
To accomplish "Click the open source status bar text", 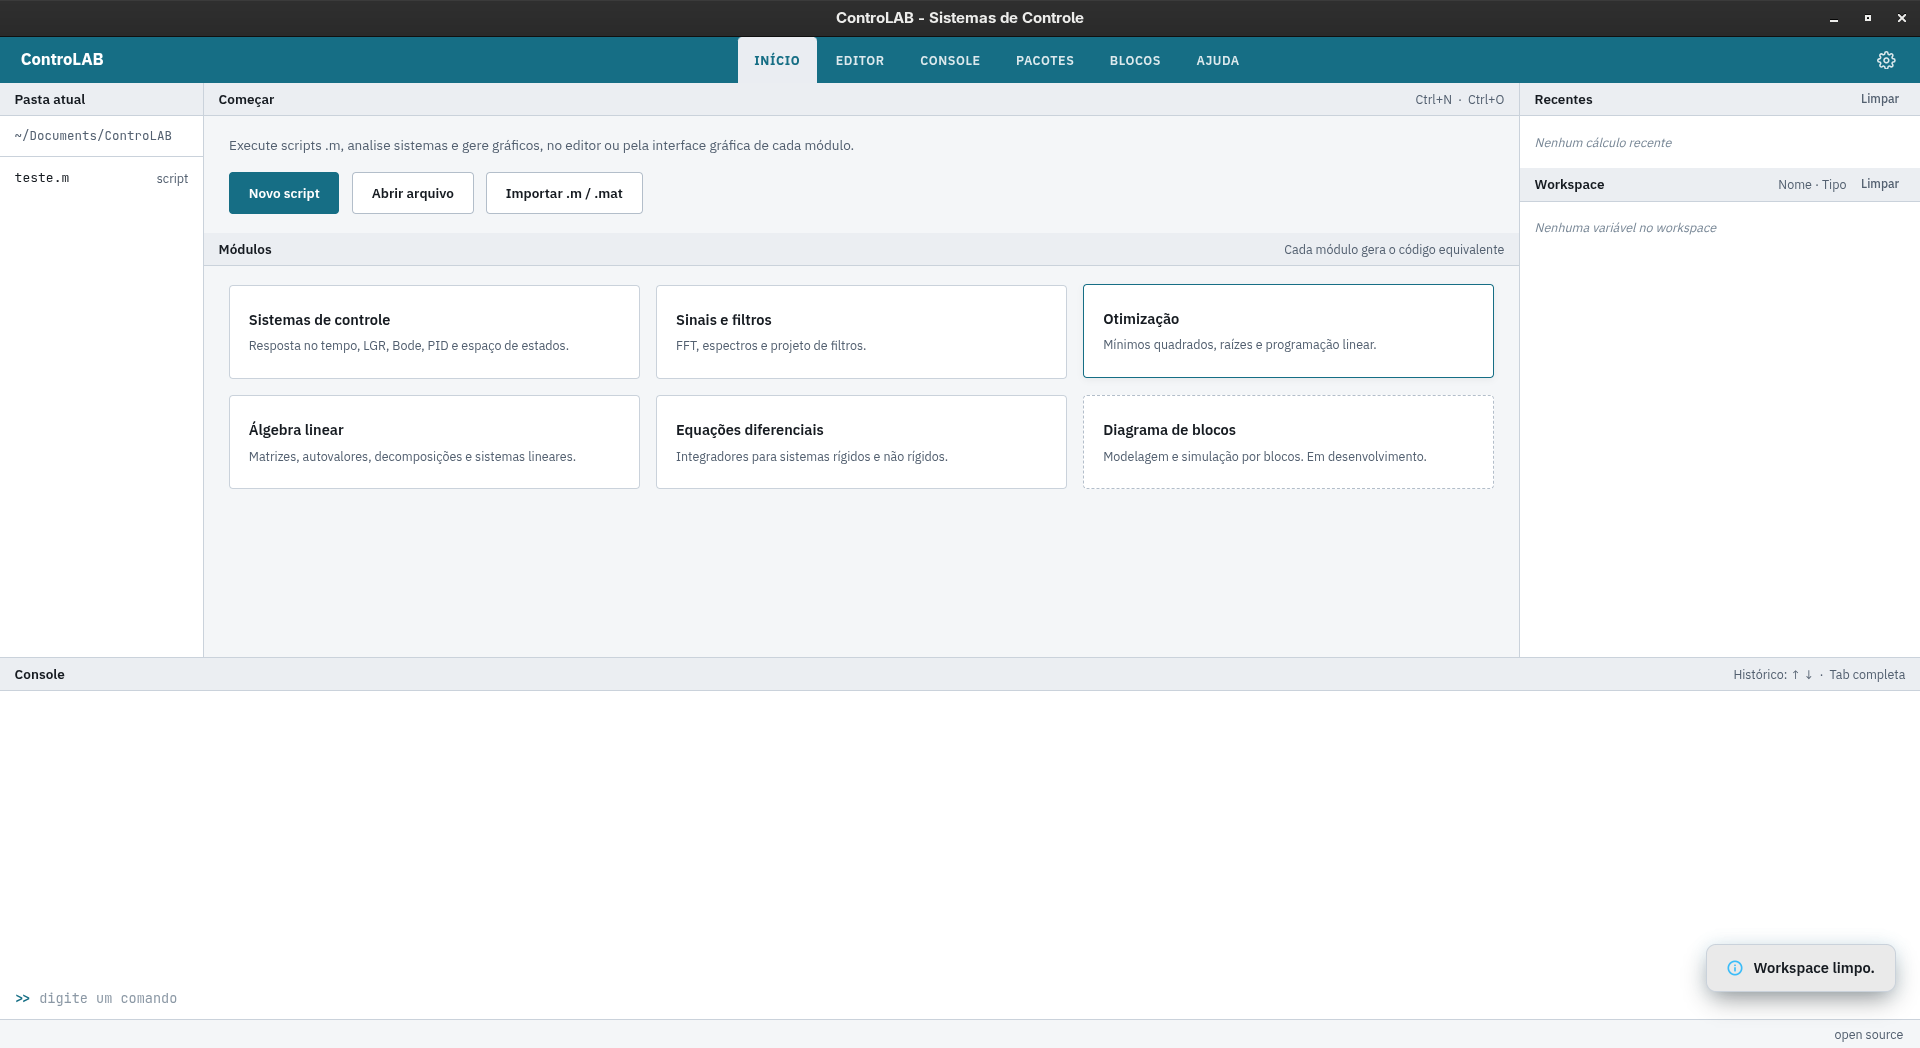I will 1868,1035.
